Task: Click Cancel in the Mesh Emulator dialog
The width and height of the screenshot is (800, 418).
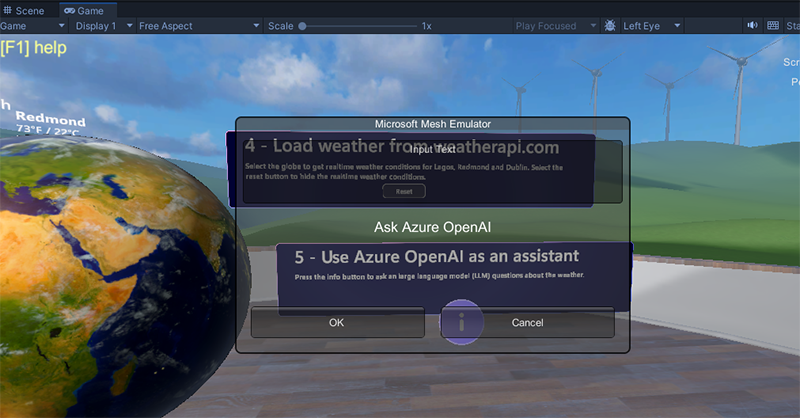Action: click(x=528, y=323)
